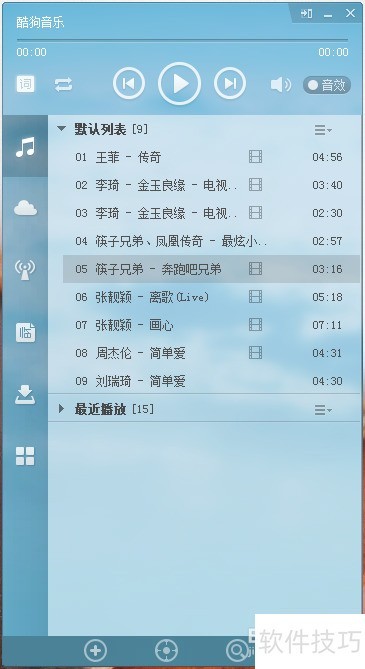Toggle the loop playback mode icon
Screen dimensions: 365x669
click(x=63, y=85)
